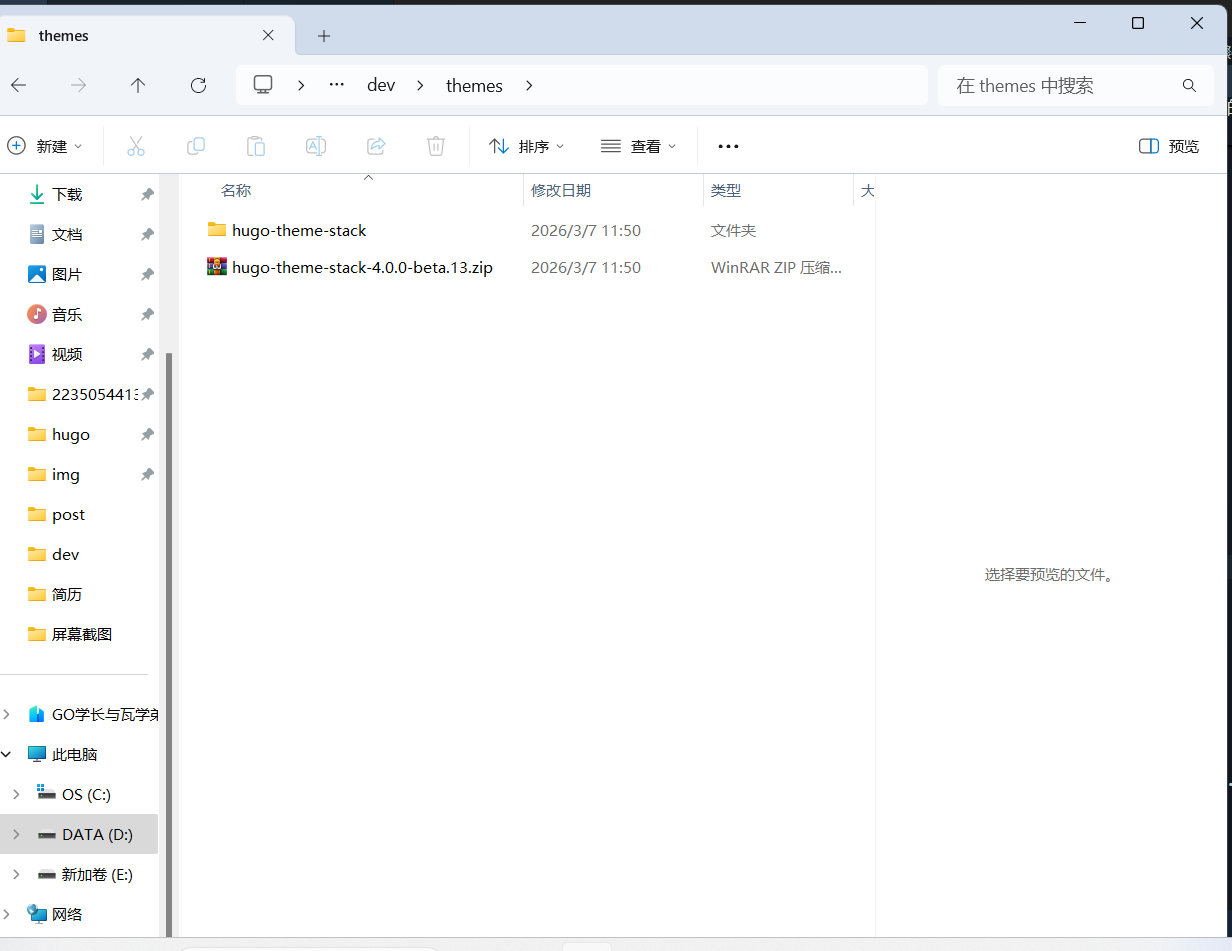
Task: Go up one directory level
Action: click(138, 85)
